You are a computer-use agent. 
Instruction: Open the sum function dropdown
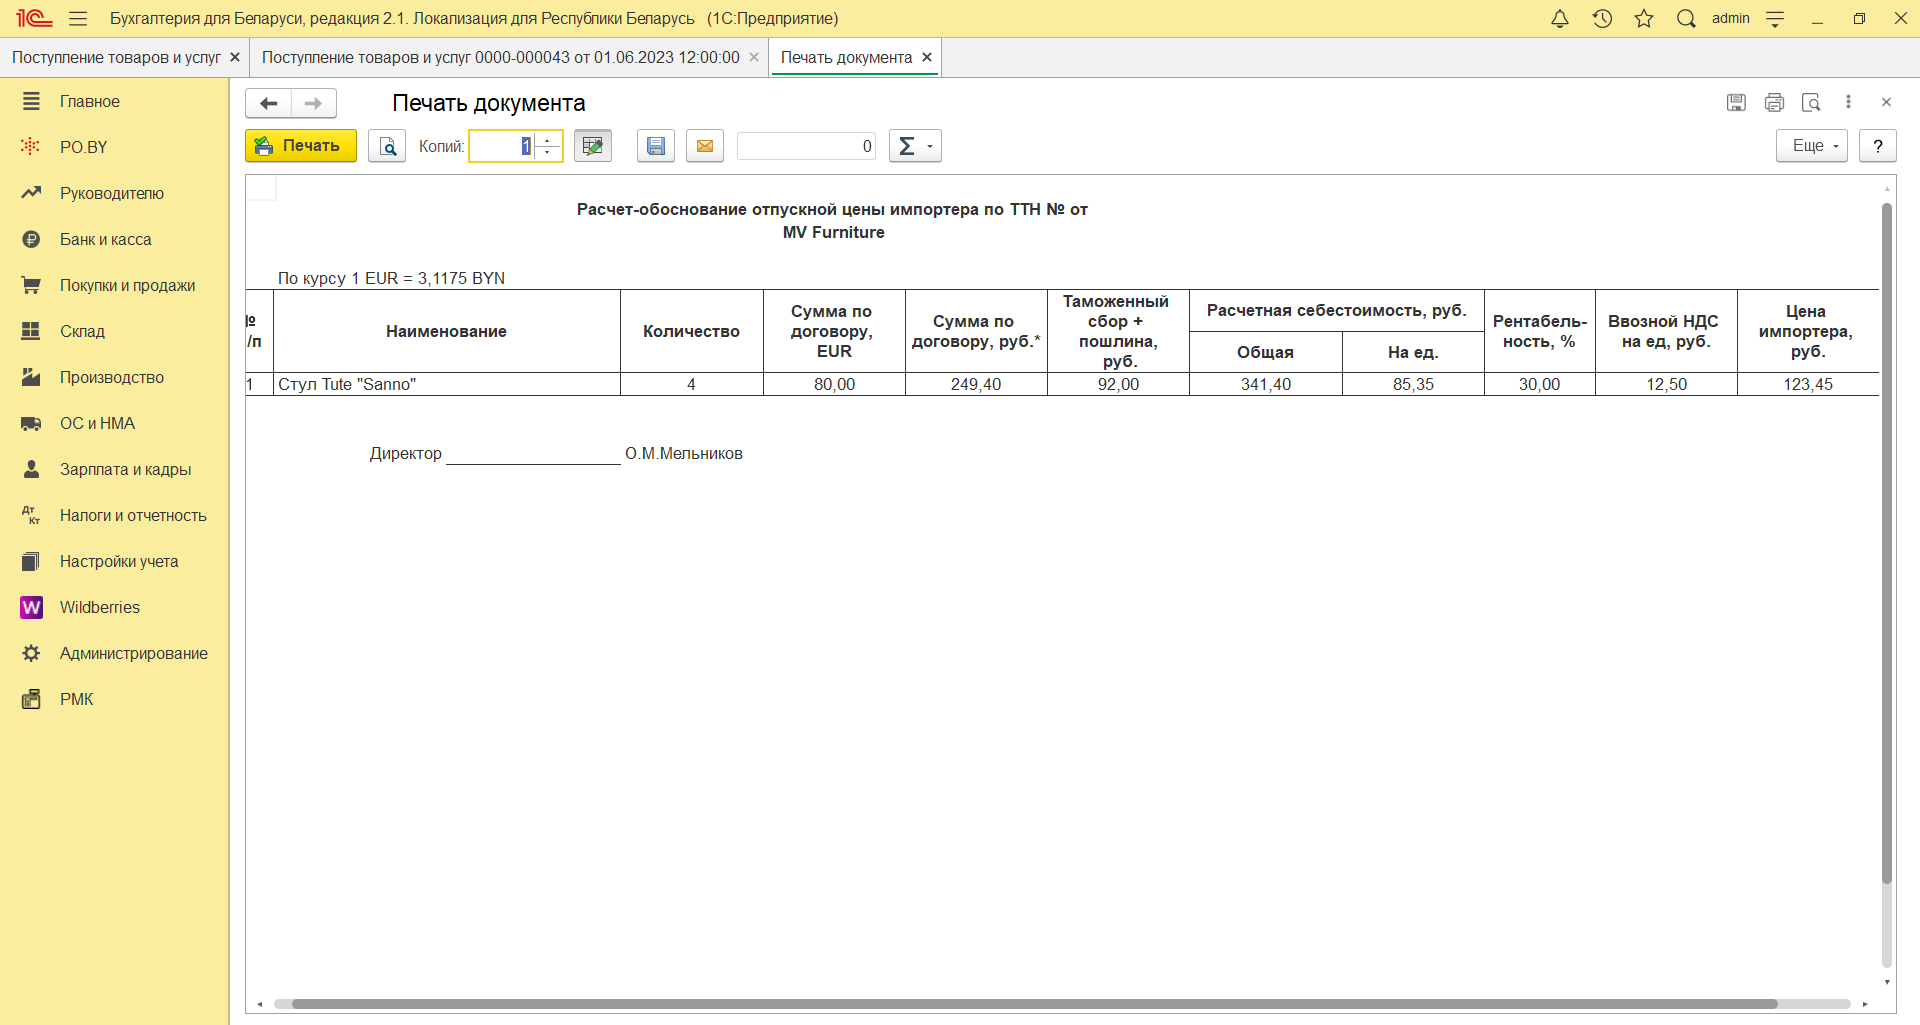click(x=915, y=146)
